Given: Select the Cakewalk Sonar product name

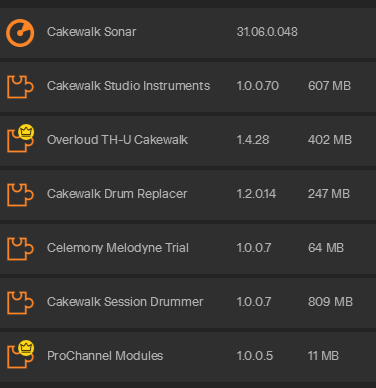Looking at the screenshot, I should [92, 32].
